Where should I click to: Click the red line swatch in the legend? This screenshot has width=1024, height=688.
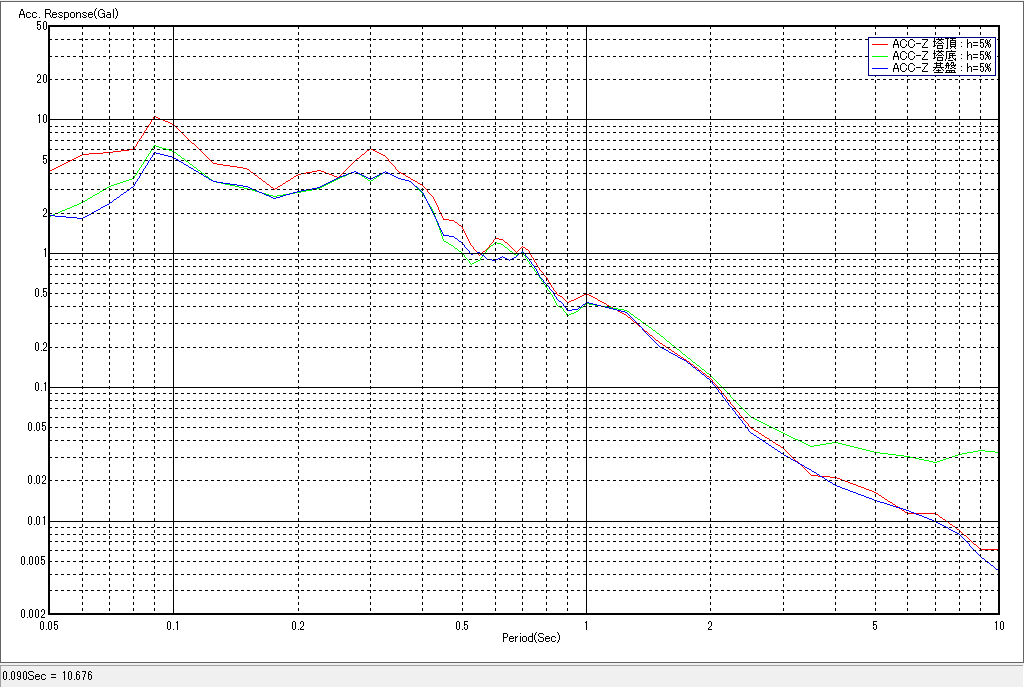pyautogui.click(x=880, y=44)
